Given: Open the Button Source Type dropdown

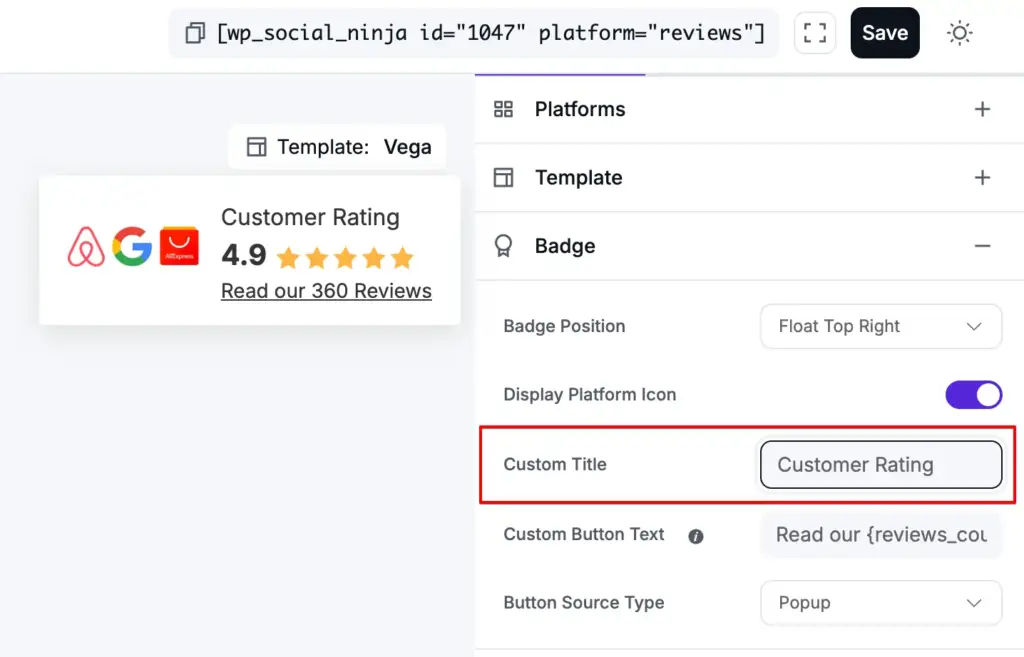Looking at the screenshot, I should tap(880, 602).
